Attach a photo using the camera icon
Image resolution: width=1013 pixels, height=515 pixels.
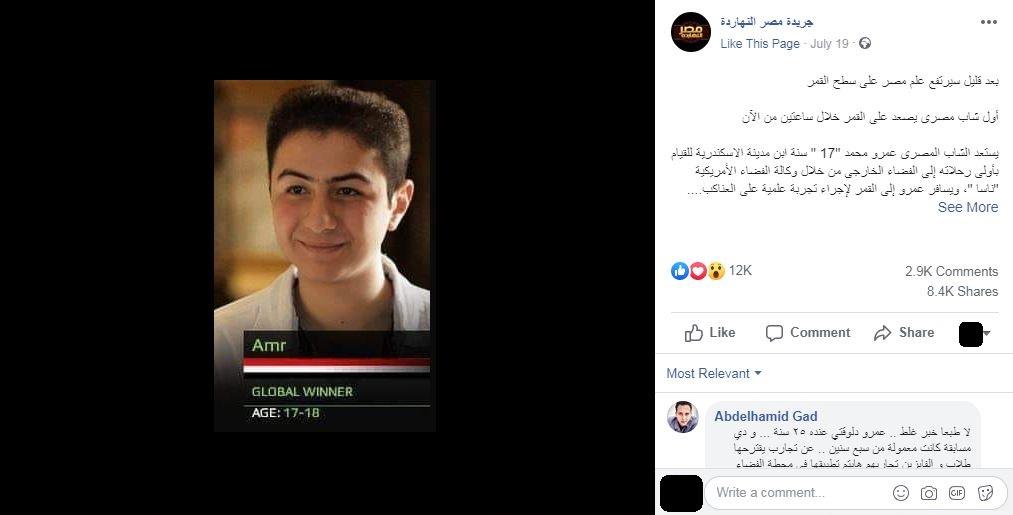[x=928, y=493]
